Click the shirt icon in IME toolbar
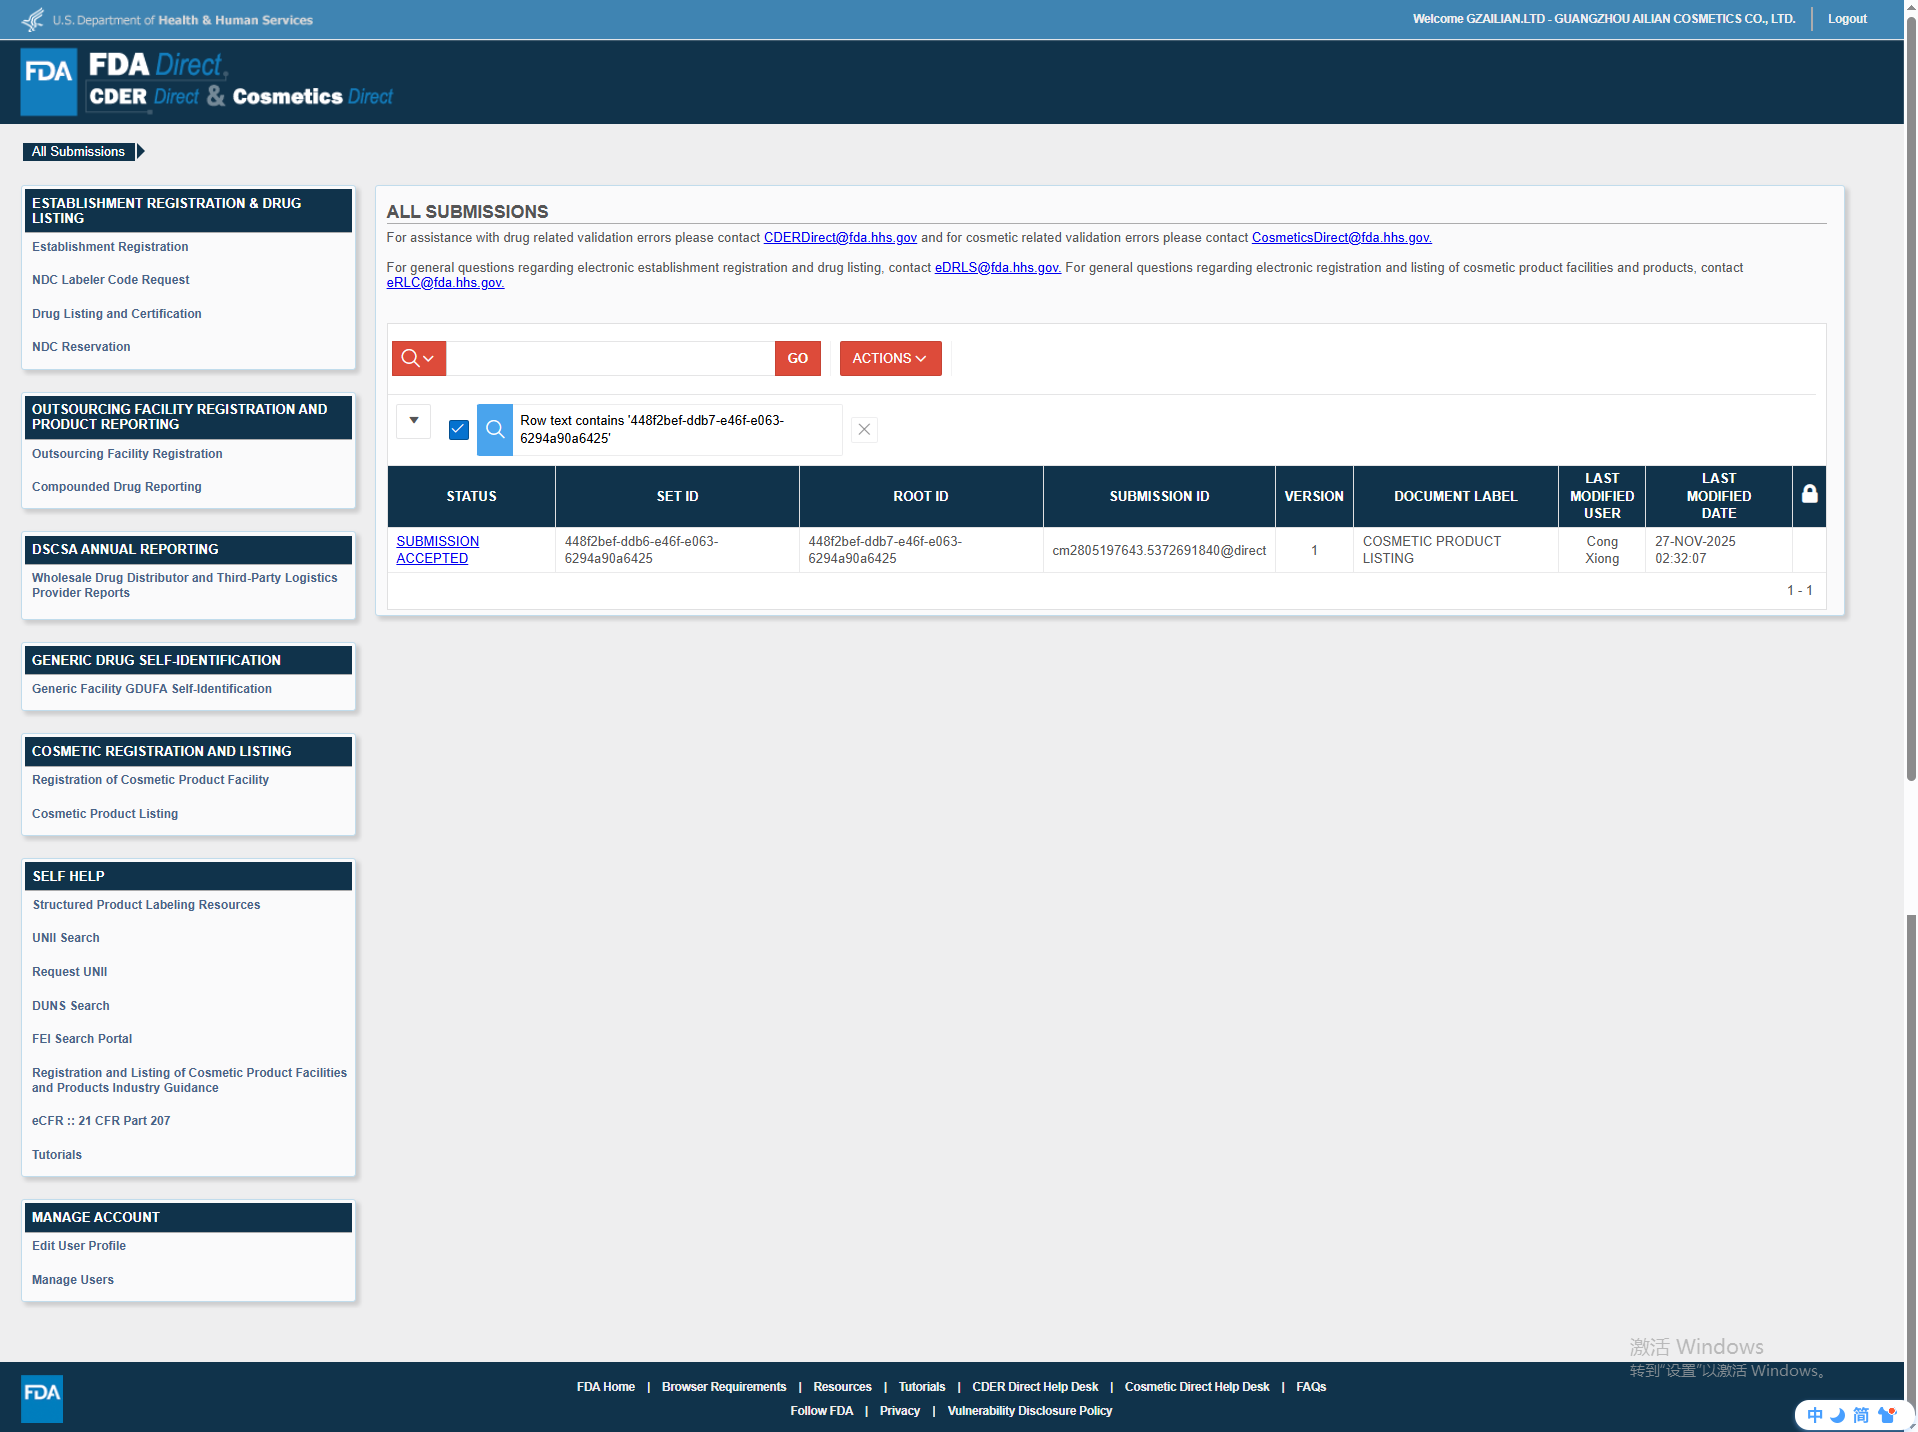The height and width of the screenshot is (1432, 1918). (1886, 1415)
